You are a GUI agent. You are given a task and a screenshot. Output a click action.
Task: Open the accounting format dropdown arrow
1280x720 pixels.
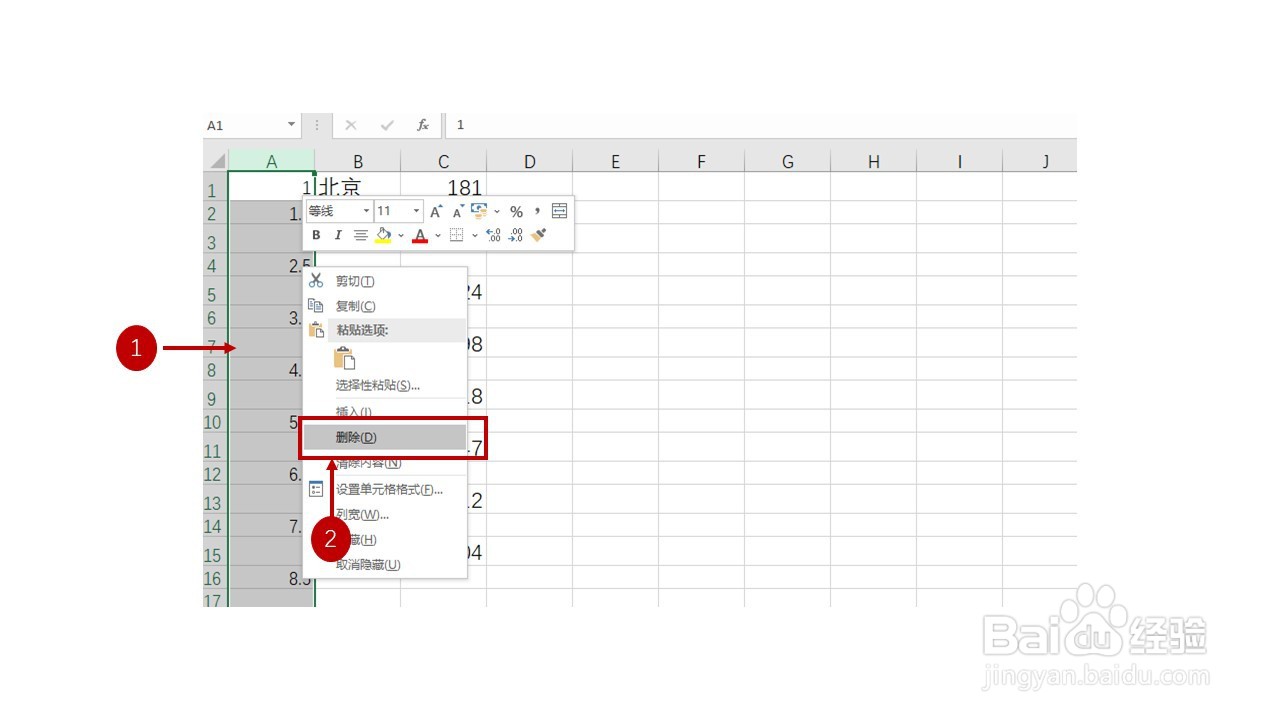click(497, 212)
